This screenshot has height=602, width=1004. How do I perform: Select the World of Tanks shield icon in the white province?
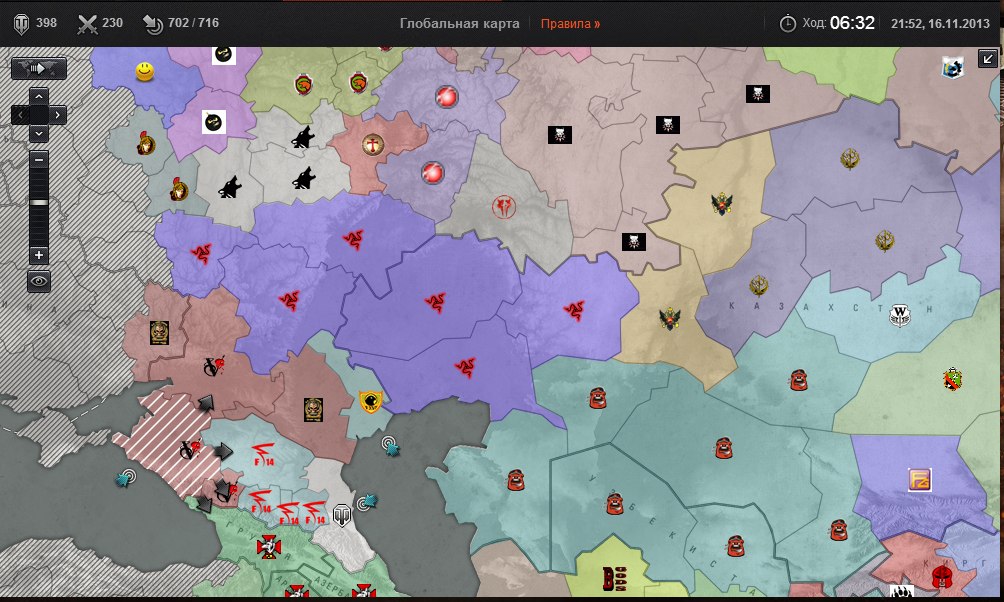pyautogui.click(x=342, y=516)
